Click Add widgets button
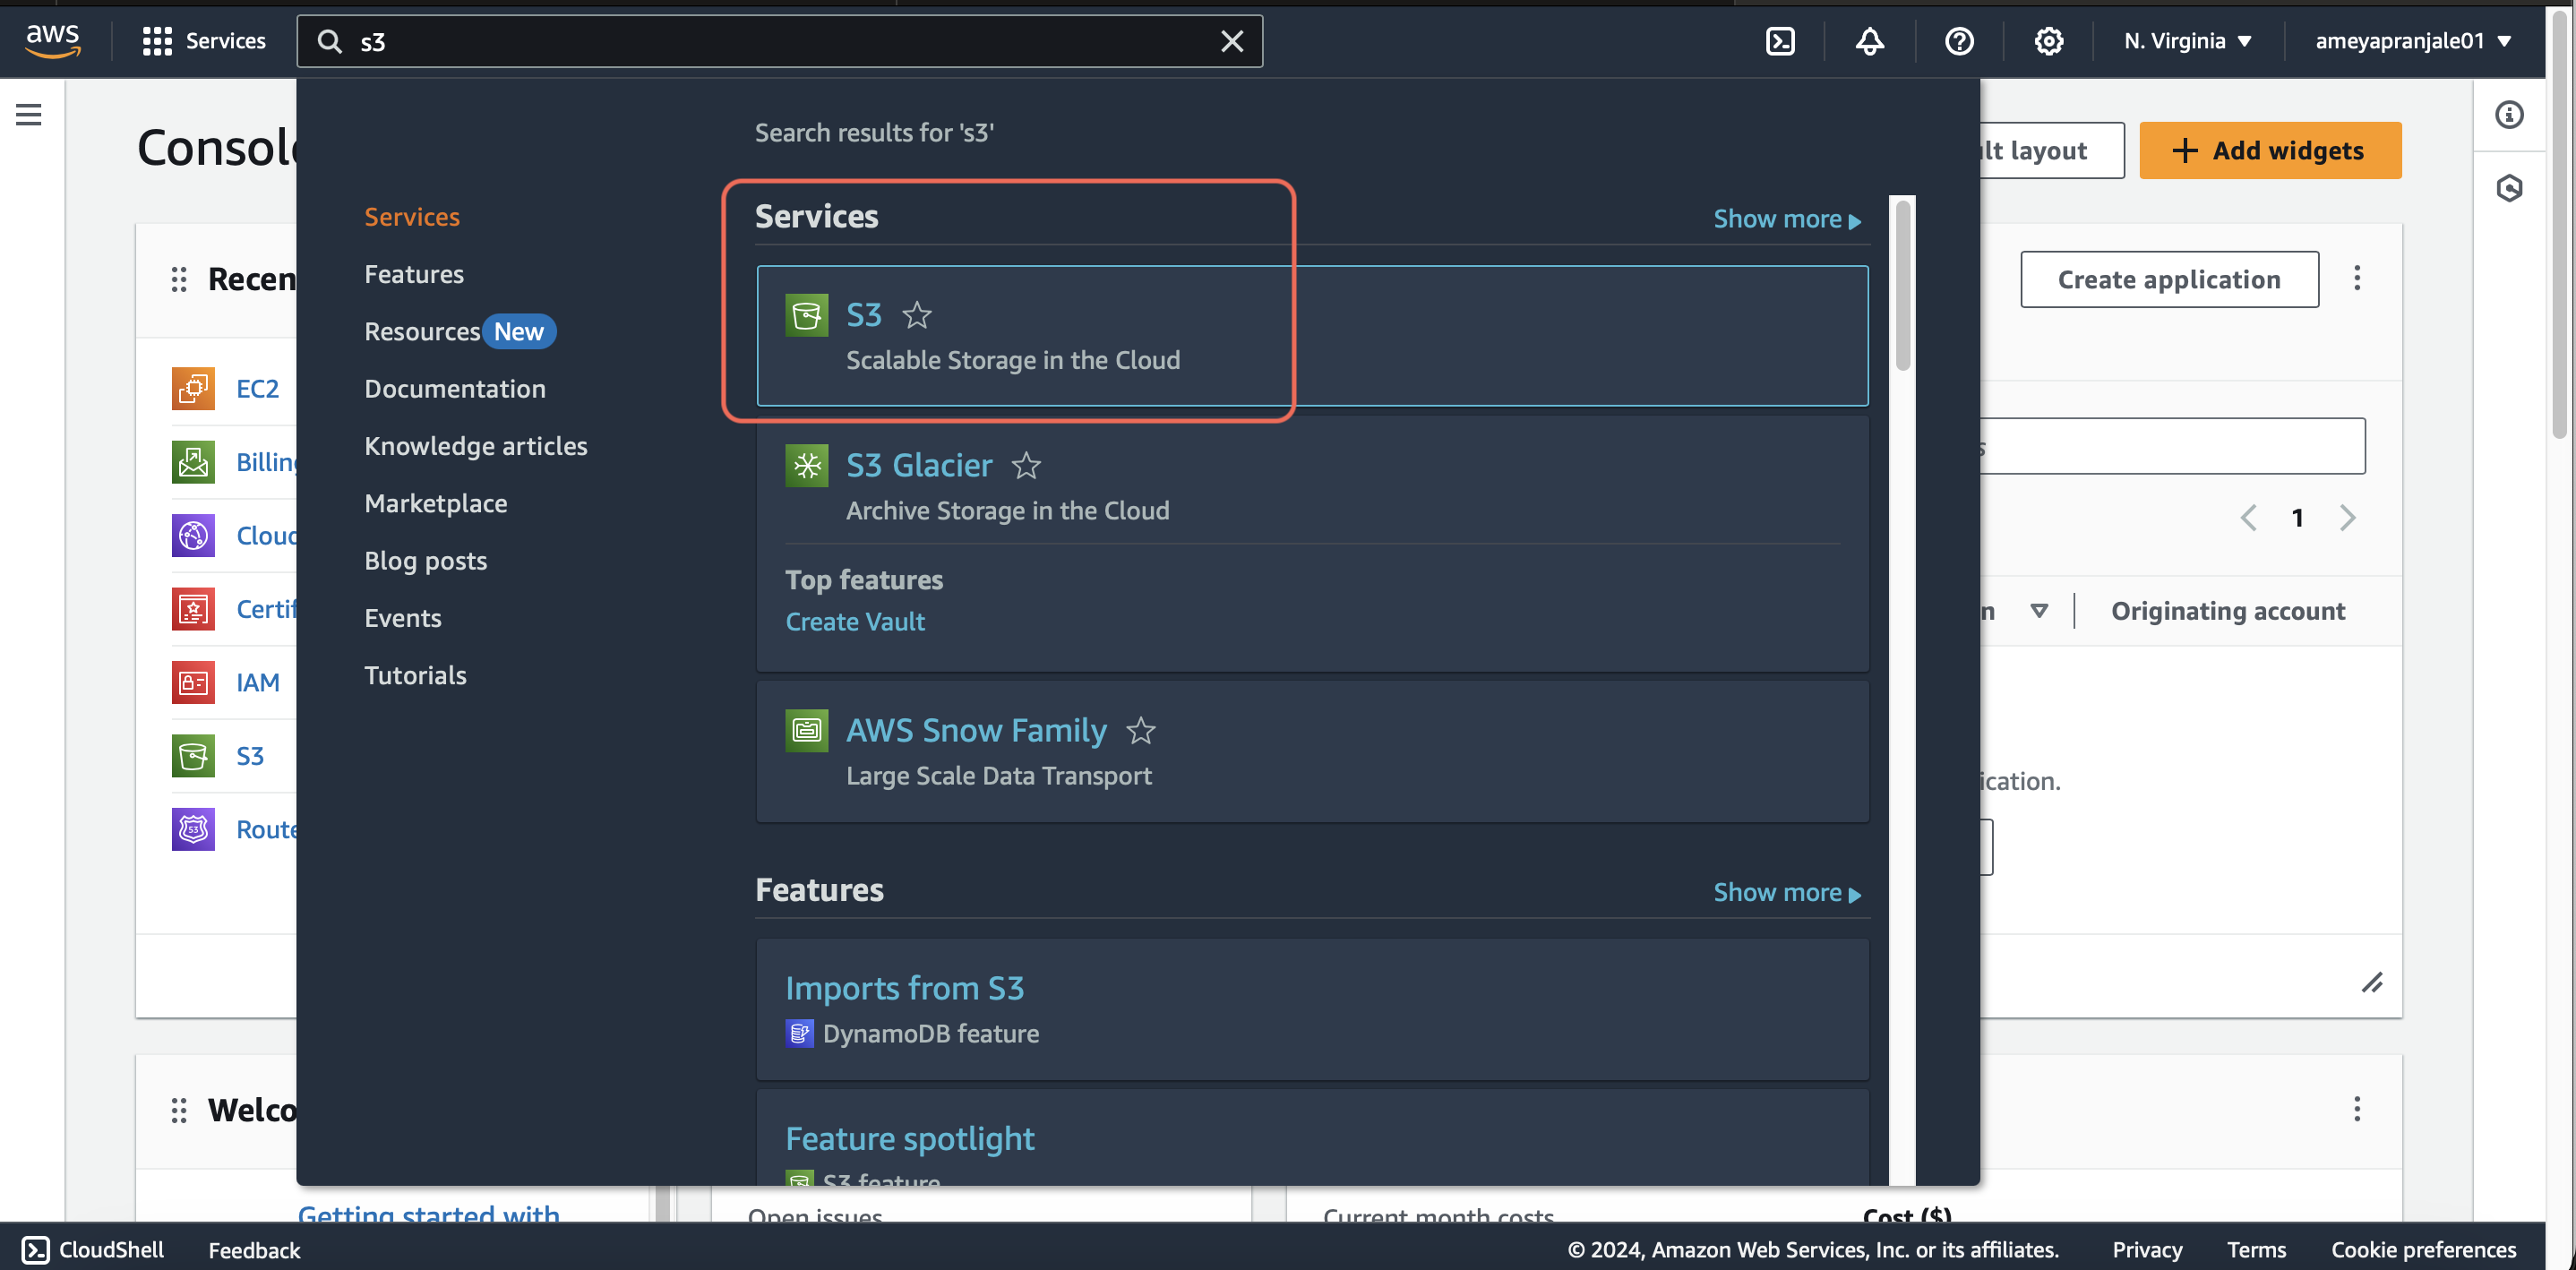 2272,150
